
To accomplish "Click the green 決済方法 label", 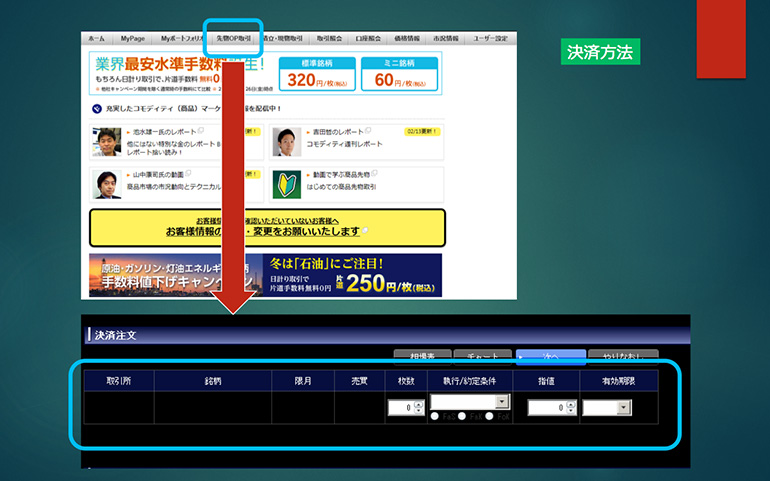I will [600, 51].
